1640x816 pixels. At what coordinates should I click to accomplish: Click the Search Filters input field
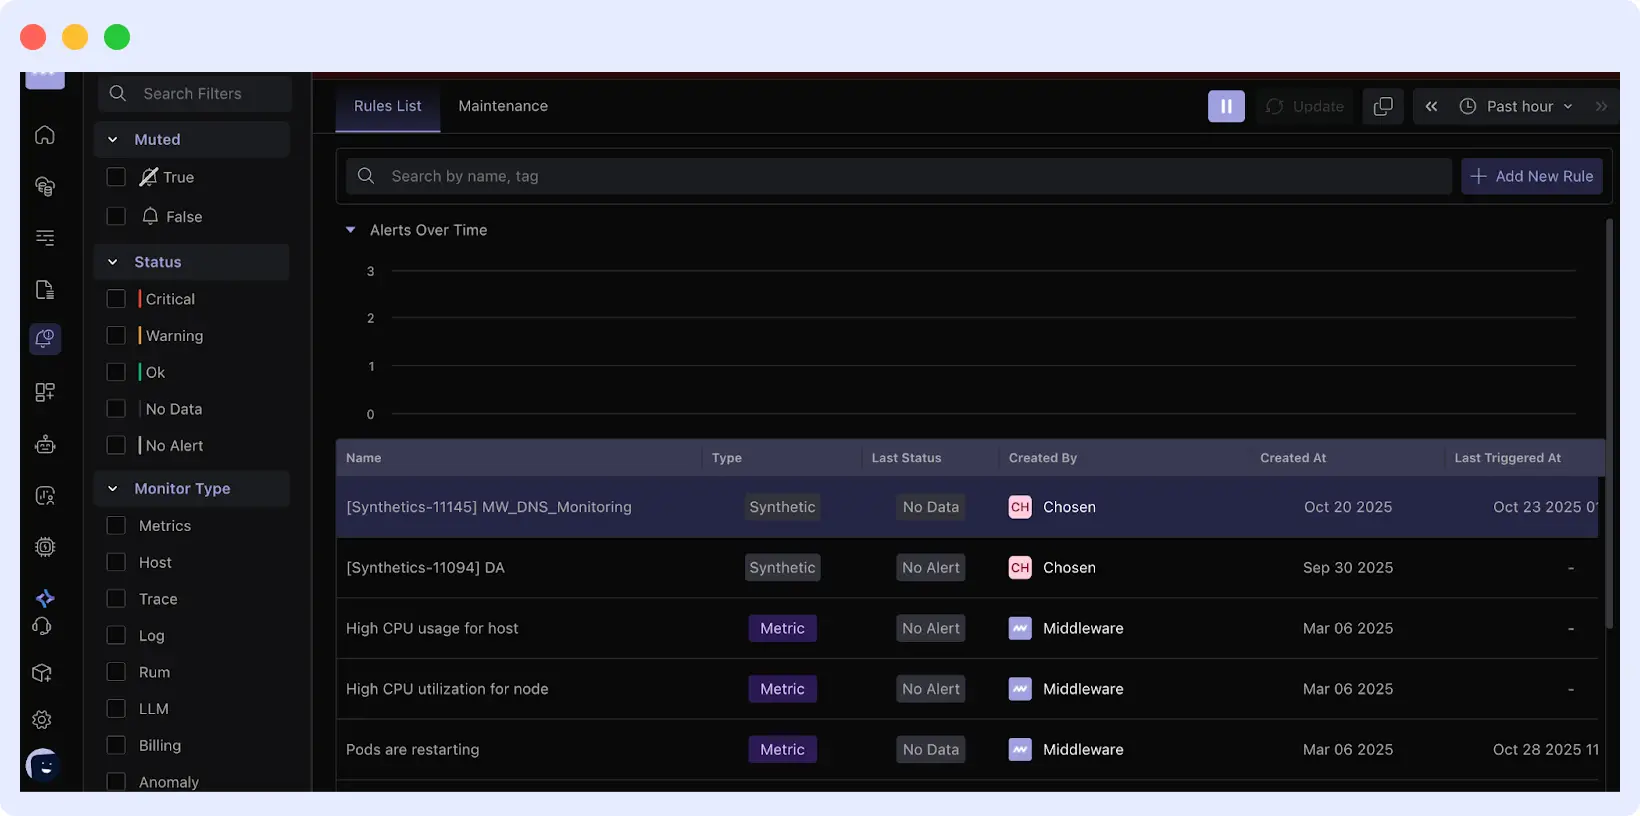pyautogui.click(x=195, y=93)
